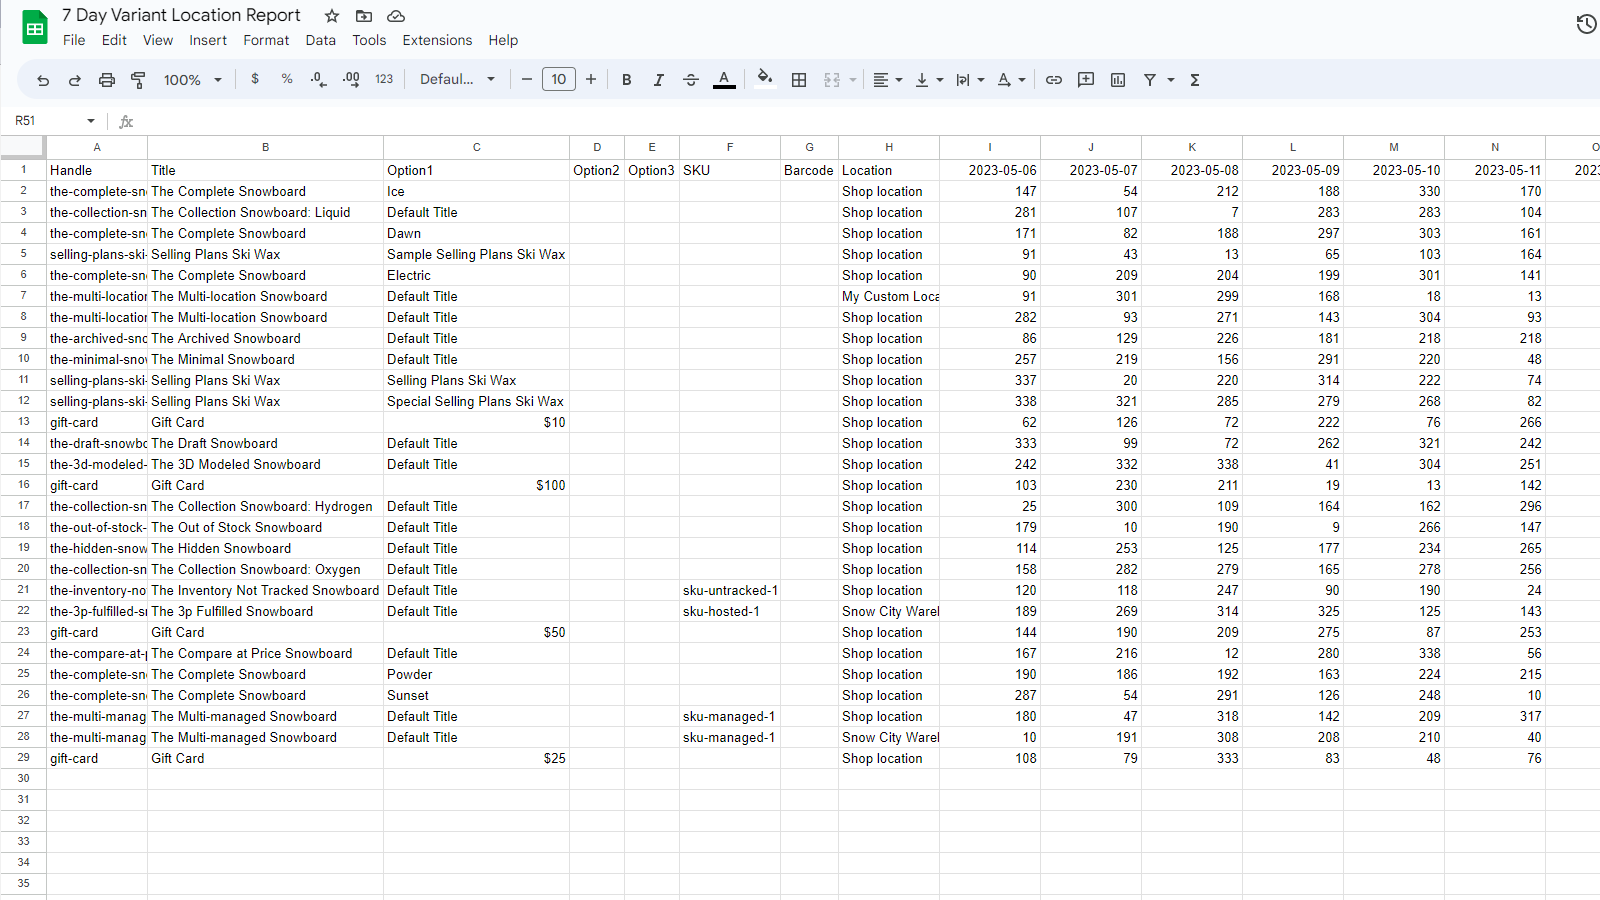The width and height of the screenshot is (1600, 900).
Task: Insert a chart
Action: pos(1118,80)
